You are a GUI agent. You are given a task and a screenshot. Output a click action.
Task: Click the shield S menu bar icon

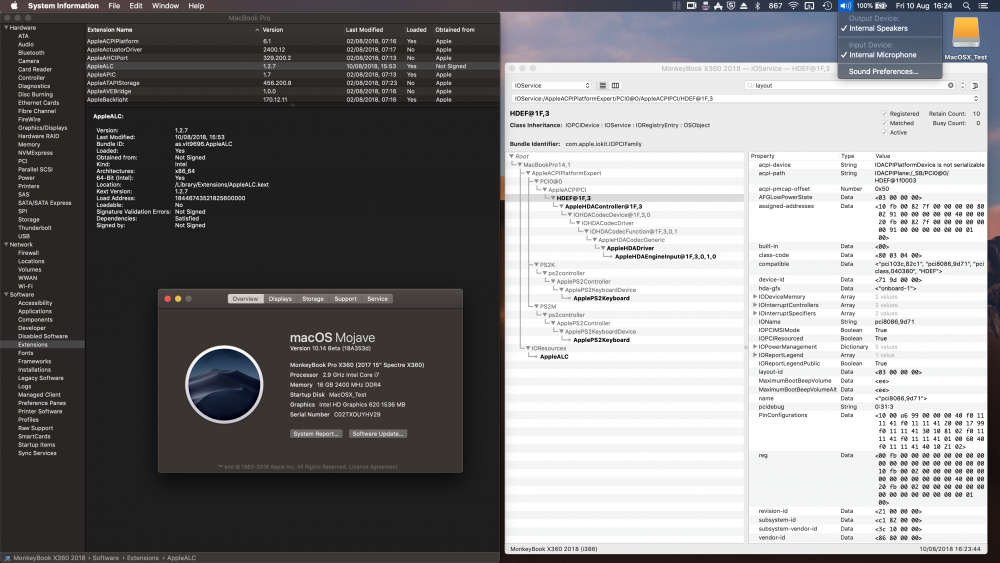point(731,6)
